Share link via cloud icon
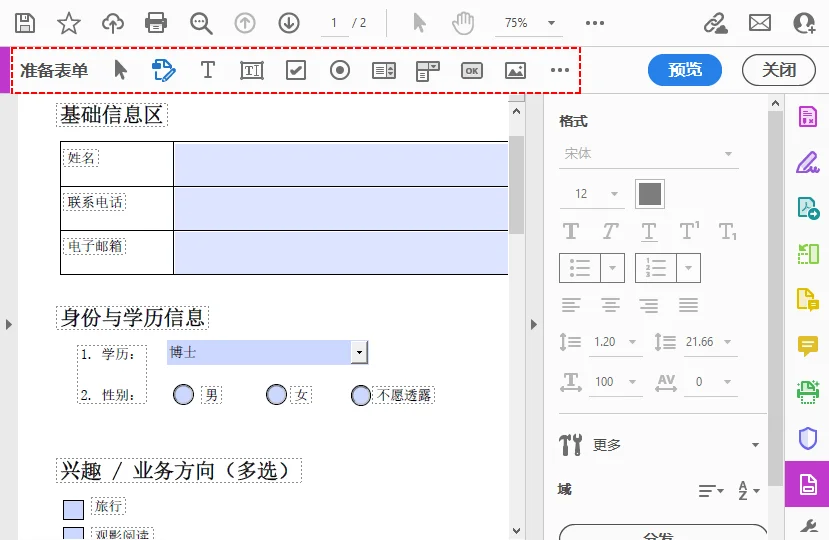829x540 pixels. click(x=715, y=23)
